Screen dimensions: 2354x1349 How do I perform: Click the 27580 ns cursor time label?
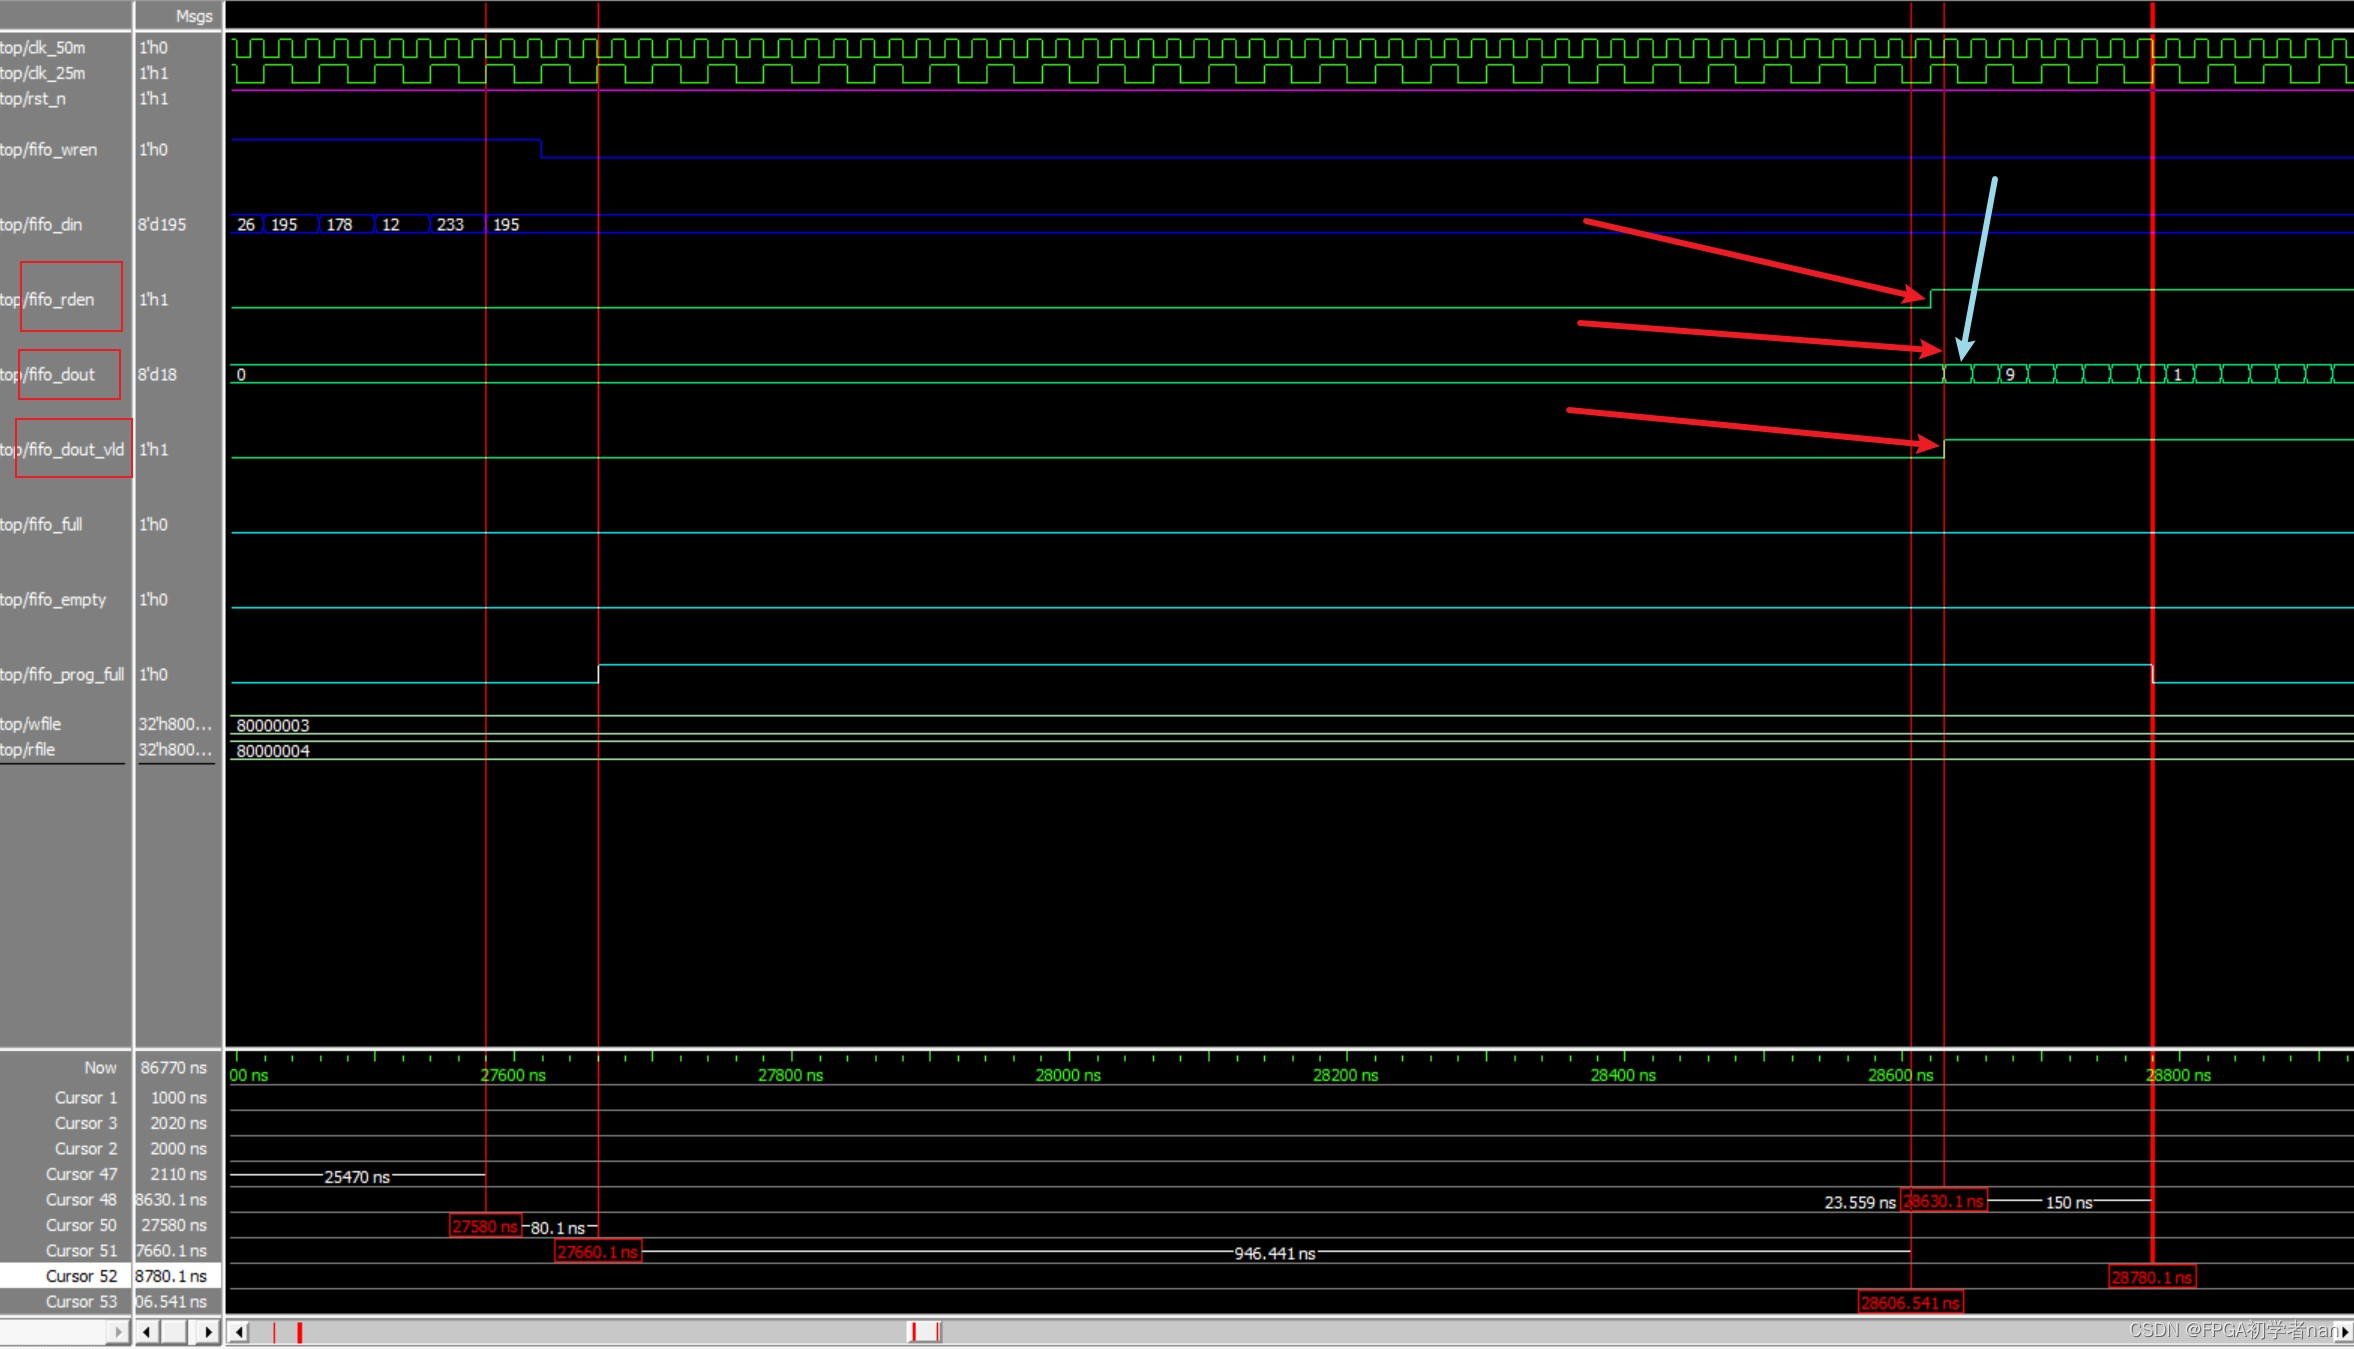coord(484,1226)
